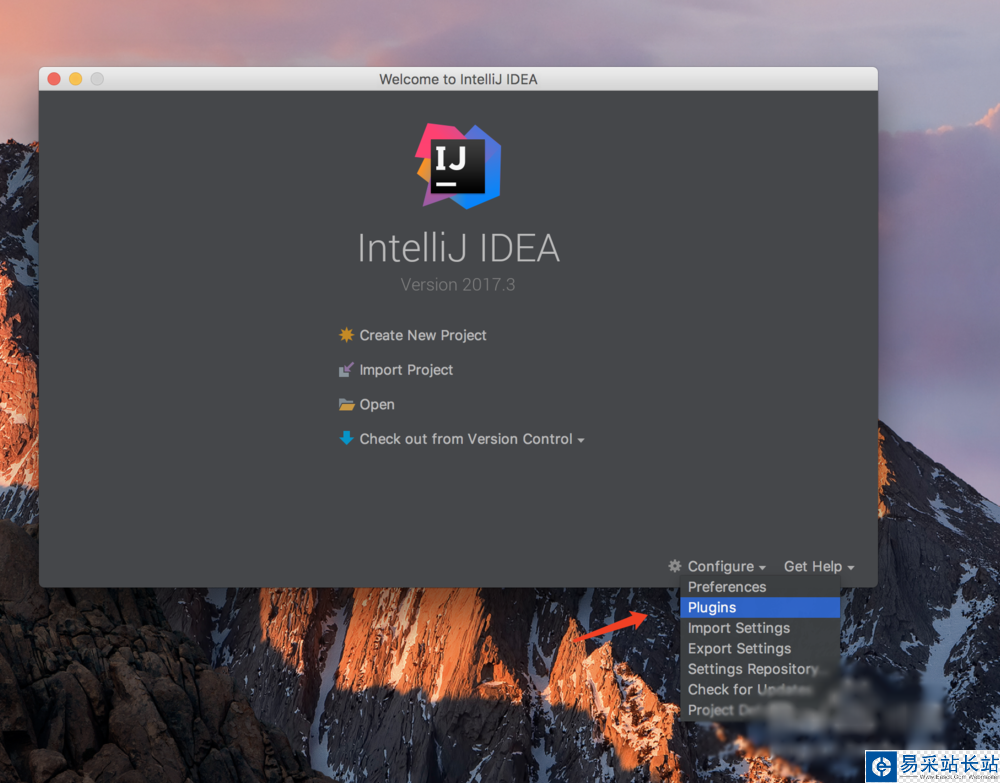Image resolution: width=1000 pixels, height=783 pixels.
Task: Click the IntelliJ IDEA logo
Action: 458,166
